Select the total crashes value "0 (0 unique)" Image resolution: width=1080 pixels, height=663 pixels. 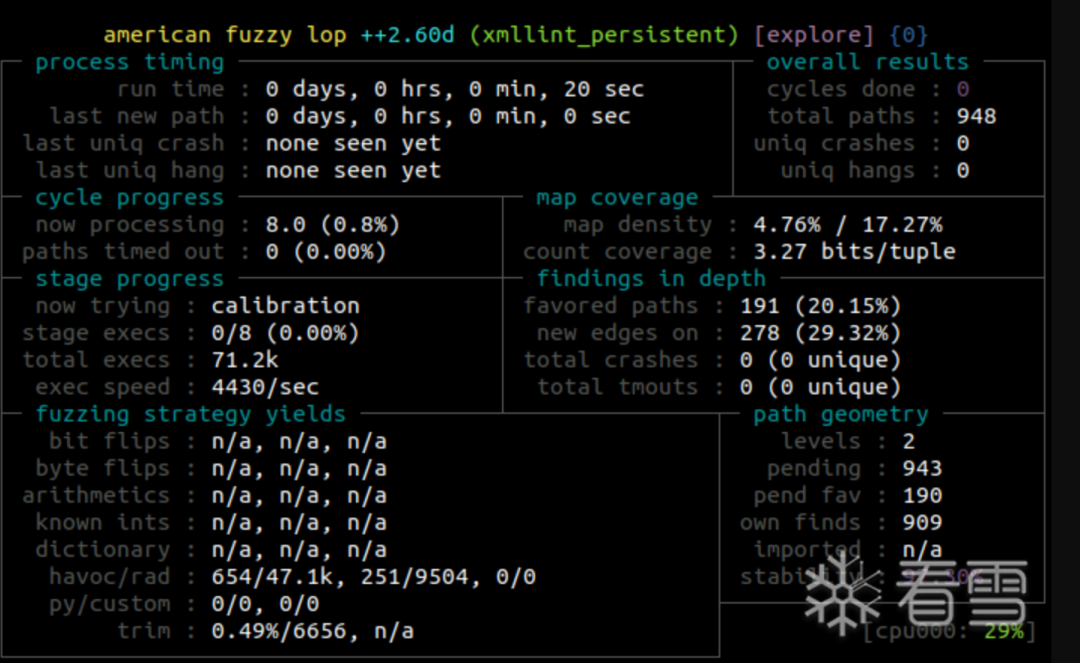(820, 360)
